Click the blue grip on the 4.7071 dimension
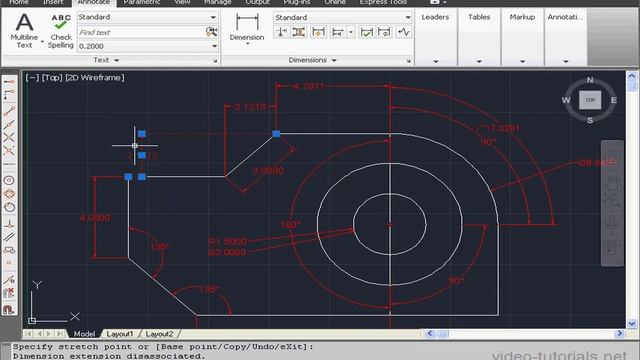 pos(276,133)
